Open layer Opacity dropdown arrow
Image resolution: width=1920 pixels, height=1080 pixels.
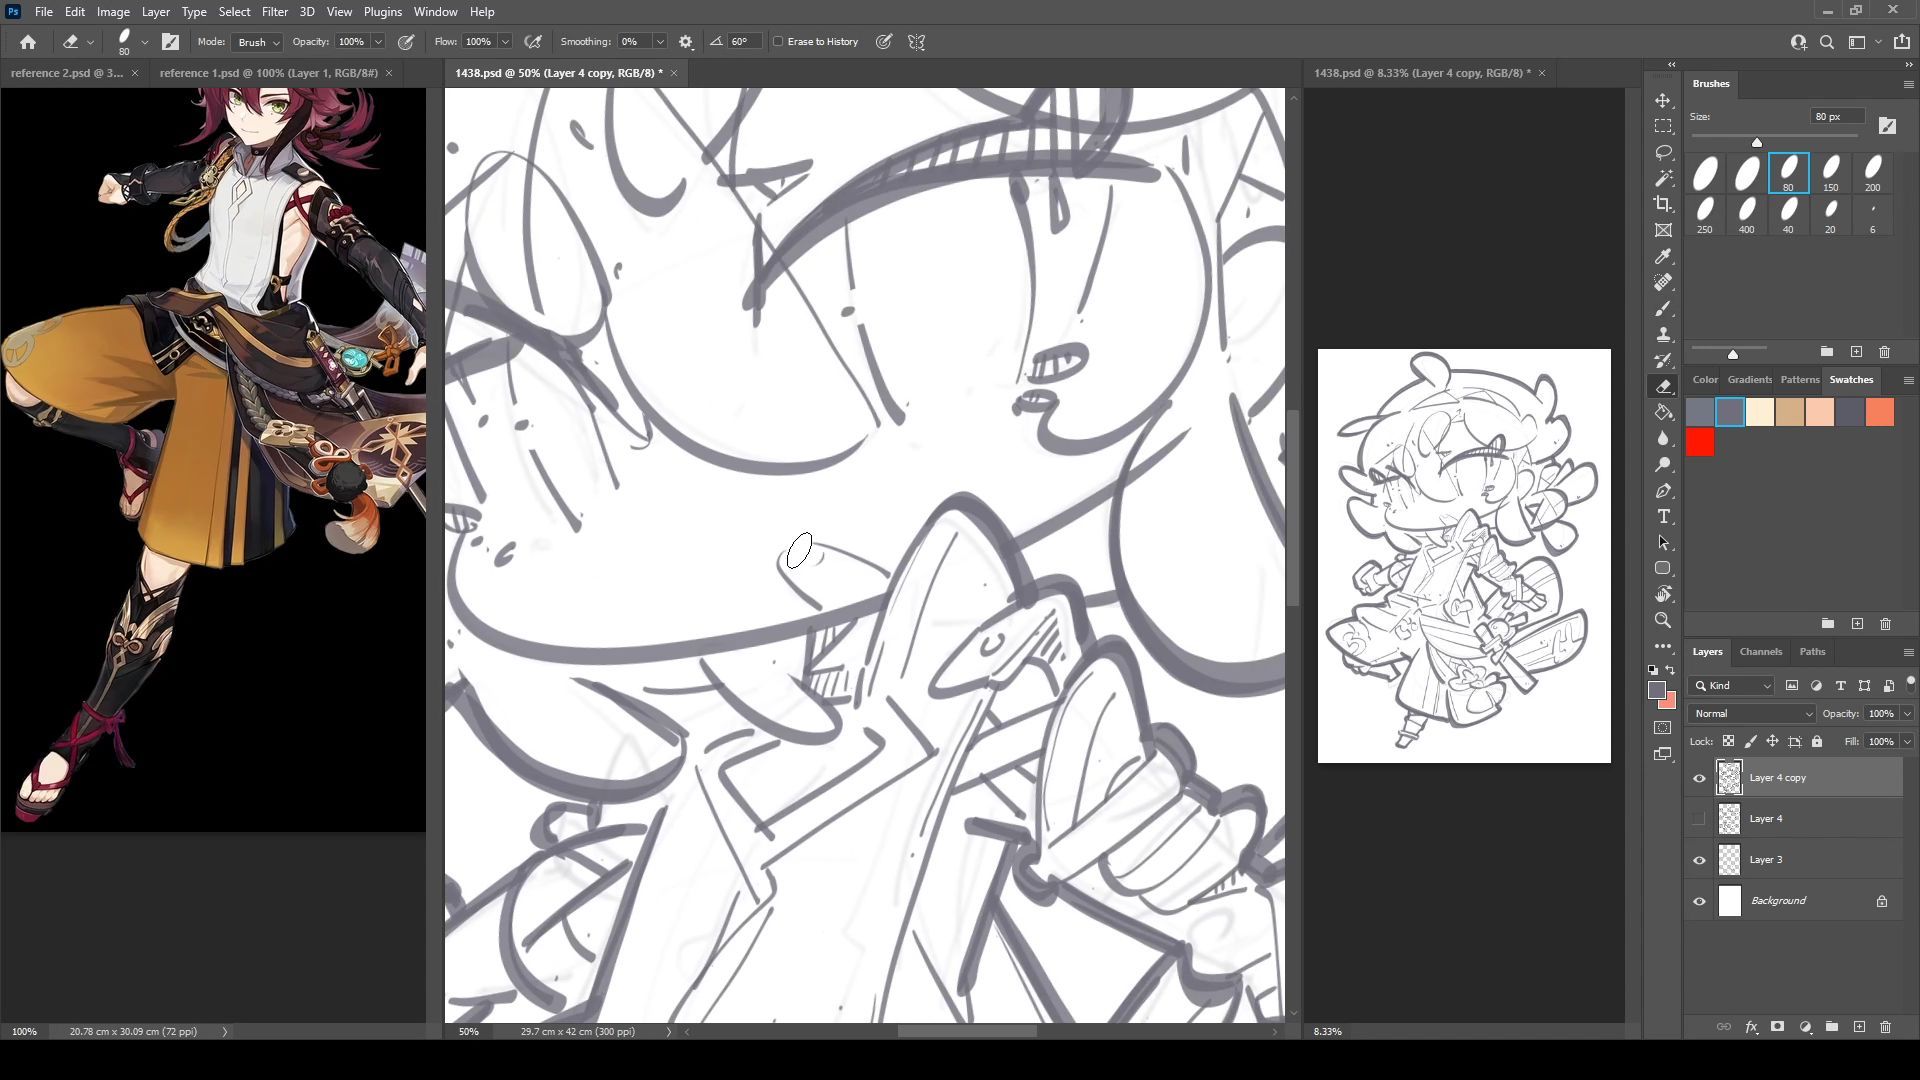click(1907, 714)
